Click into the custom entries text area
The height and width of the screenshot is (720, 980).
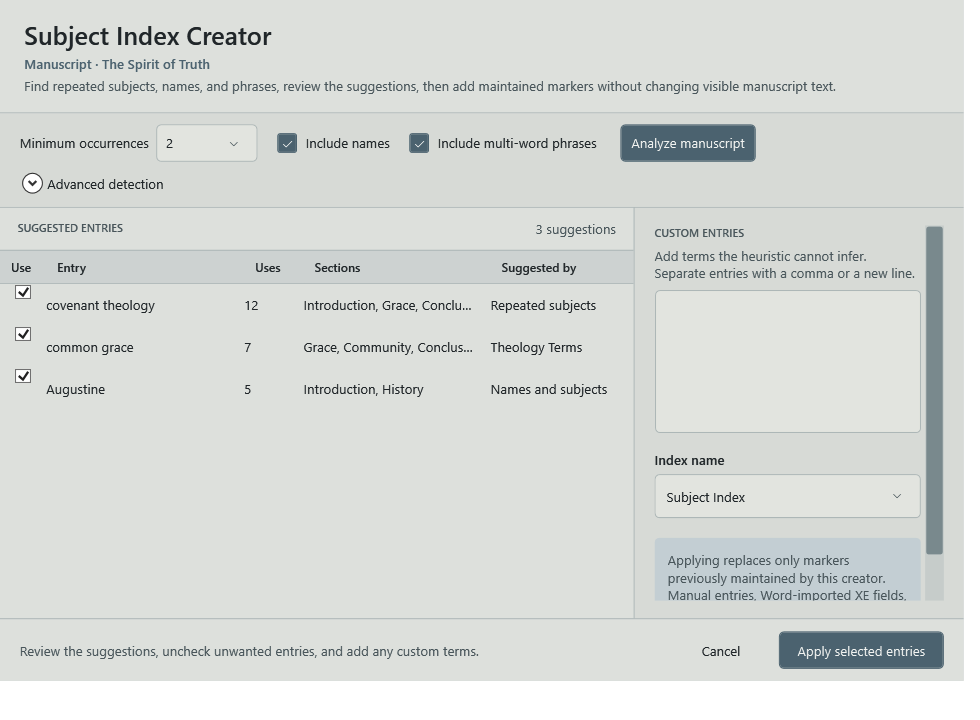(788, 361)
